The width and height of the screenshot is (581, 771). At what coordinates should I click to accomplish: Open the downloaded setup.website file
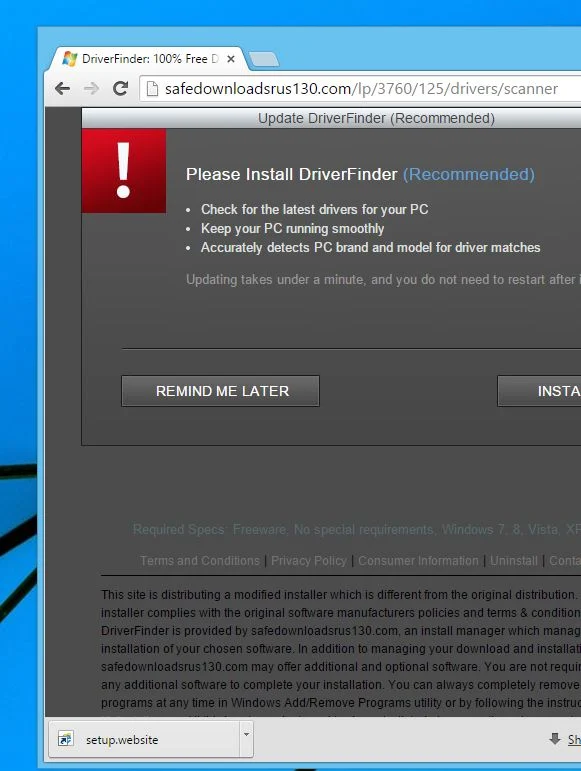(x=144, y=740)
